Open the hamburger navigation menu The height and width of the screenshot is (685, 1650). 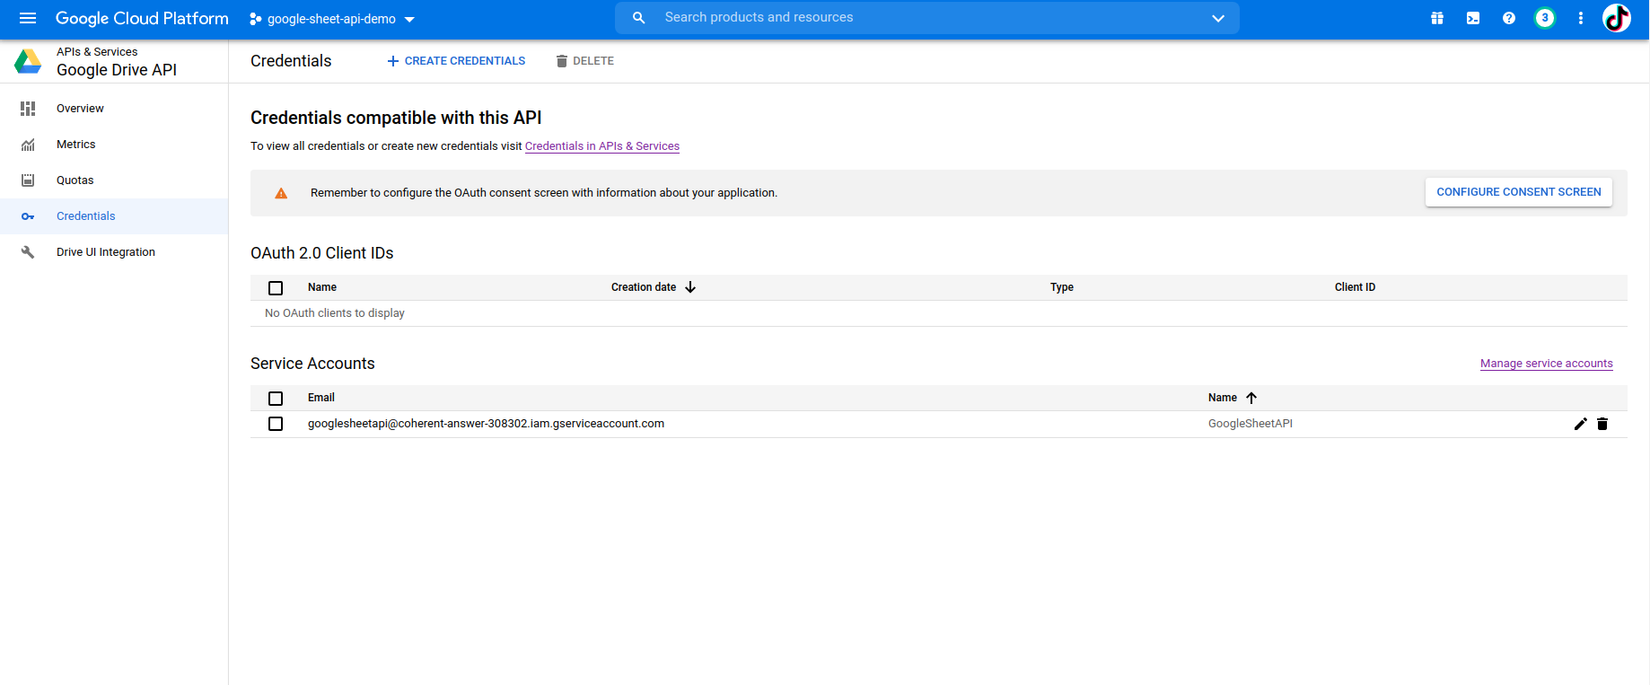[x=27, y=18]
